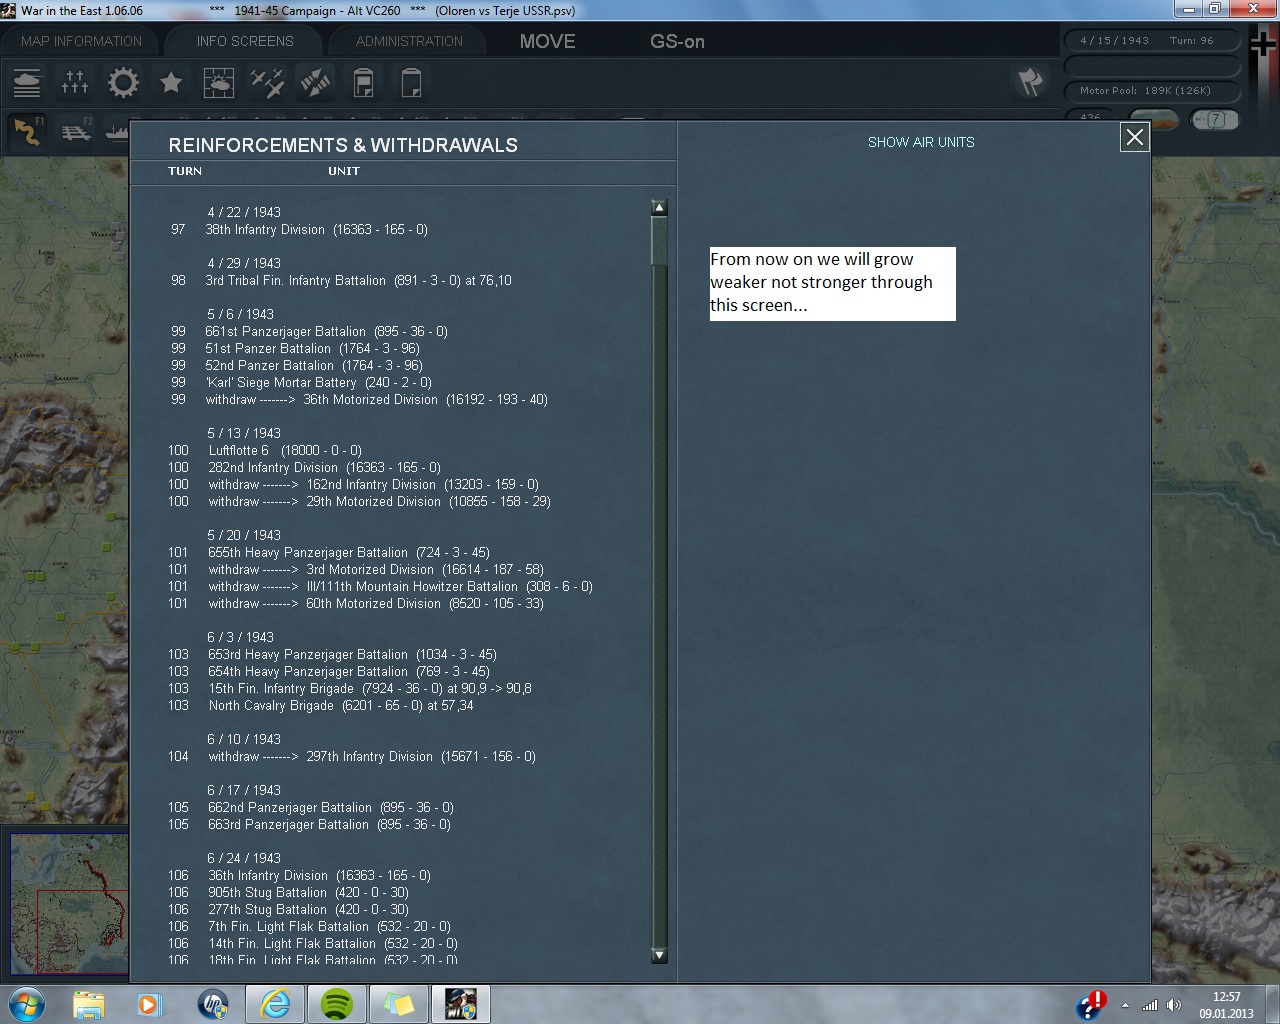The height and width of the screenshot is (1024, 1280).
Task: Open the order of battle tank icon
Action: 27,82
